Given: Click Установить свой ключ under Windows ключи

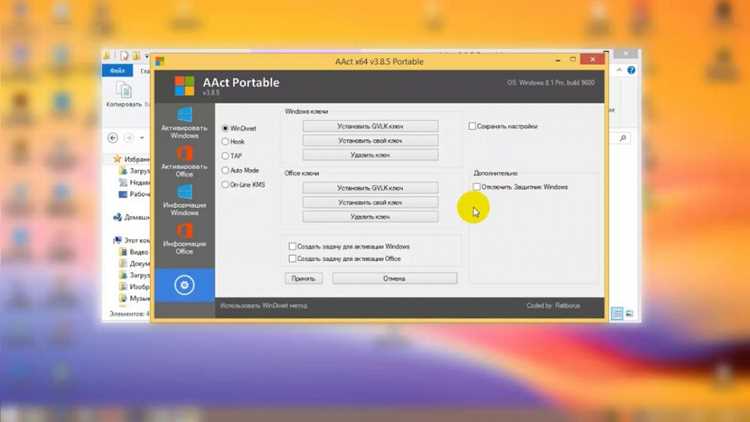Looking at the screenshot, I should [370, 141].
